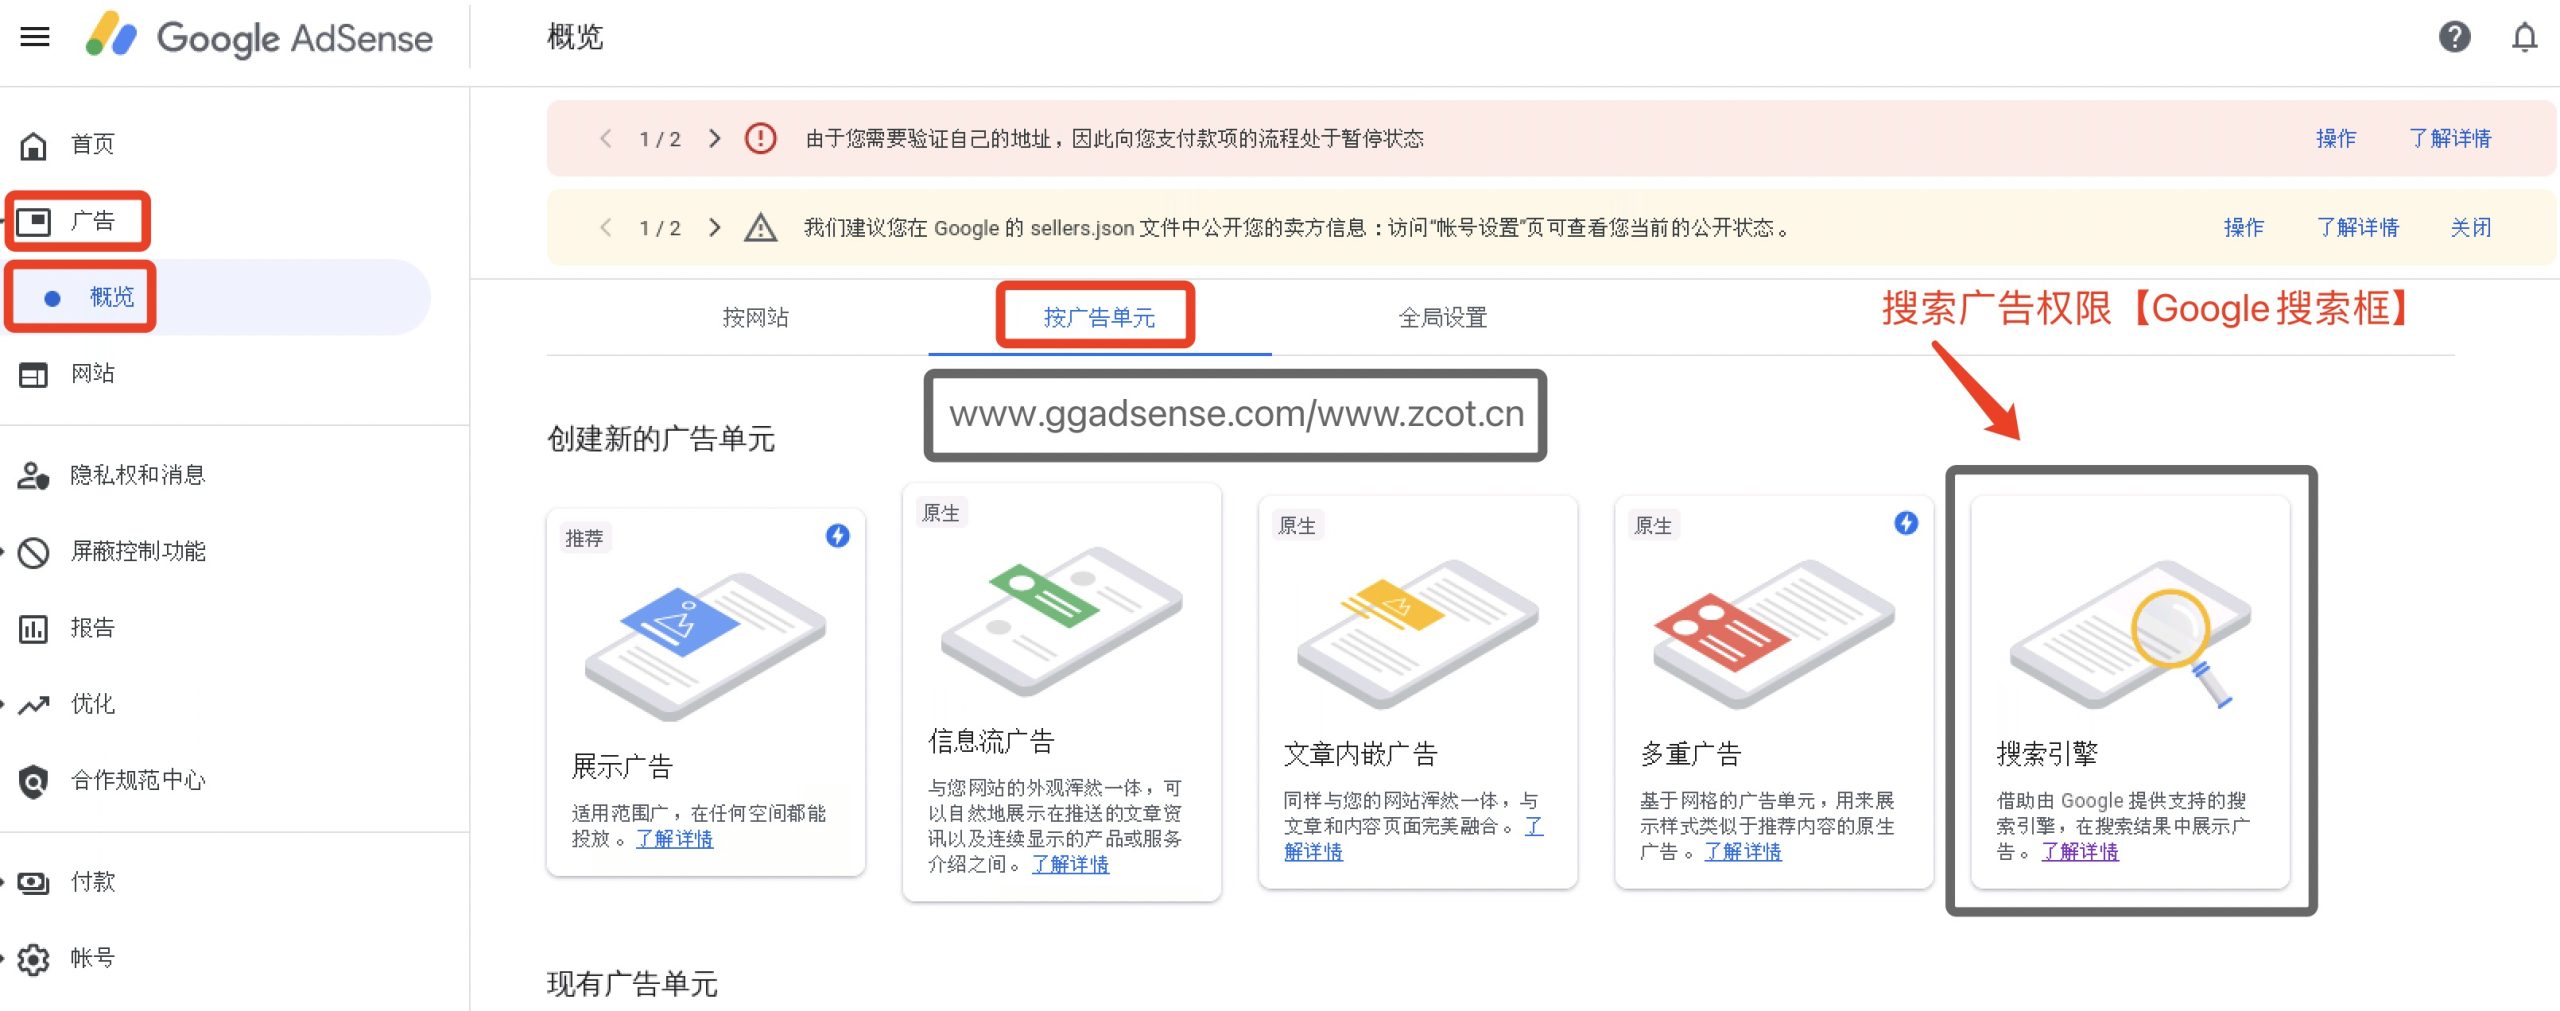
Task: Click the 网站 sites icon in sidebar
Action: click(34, 375)
